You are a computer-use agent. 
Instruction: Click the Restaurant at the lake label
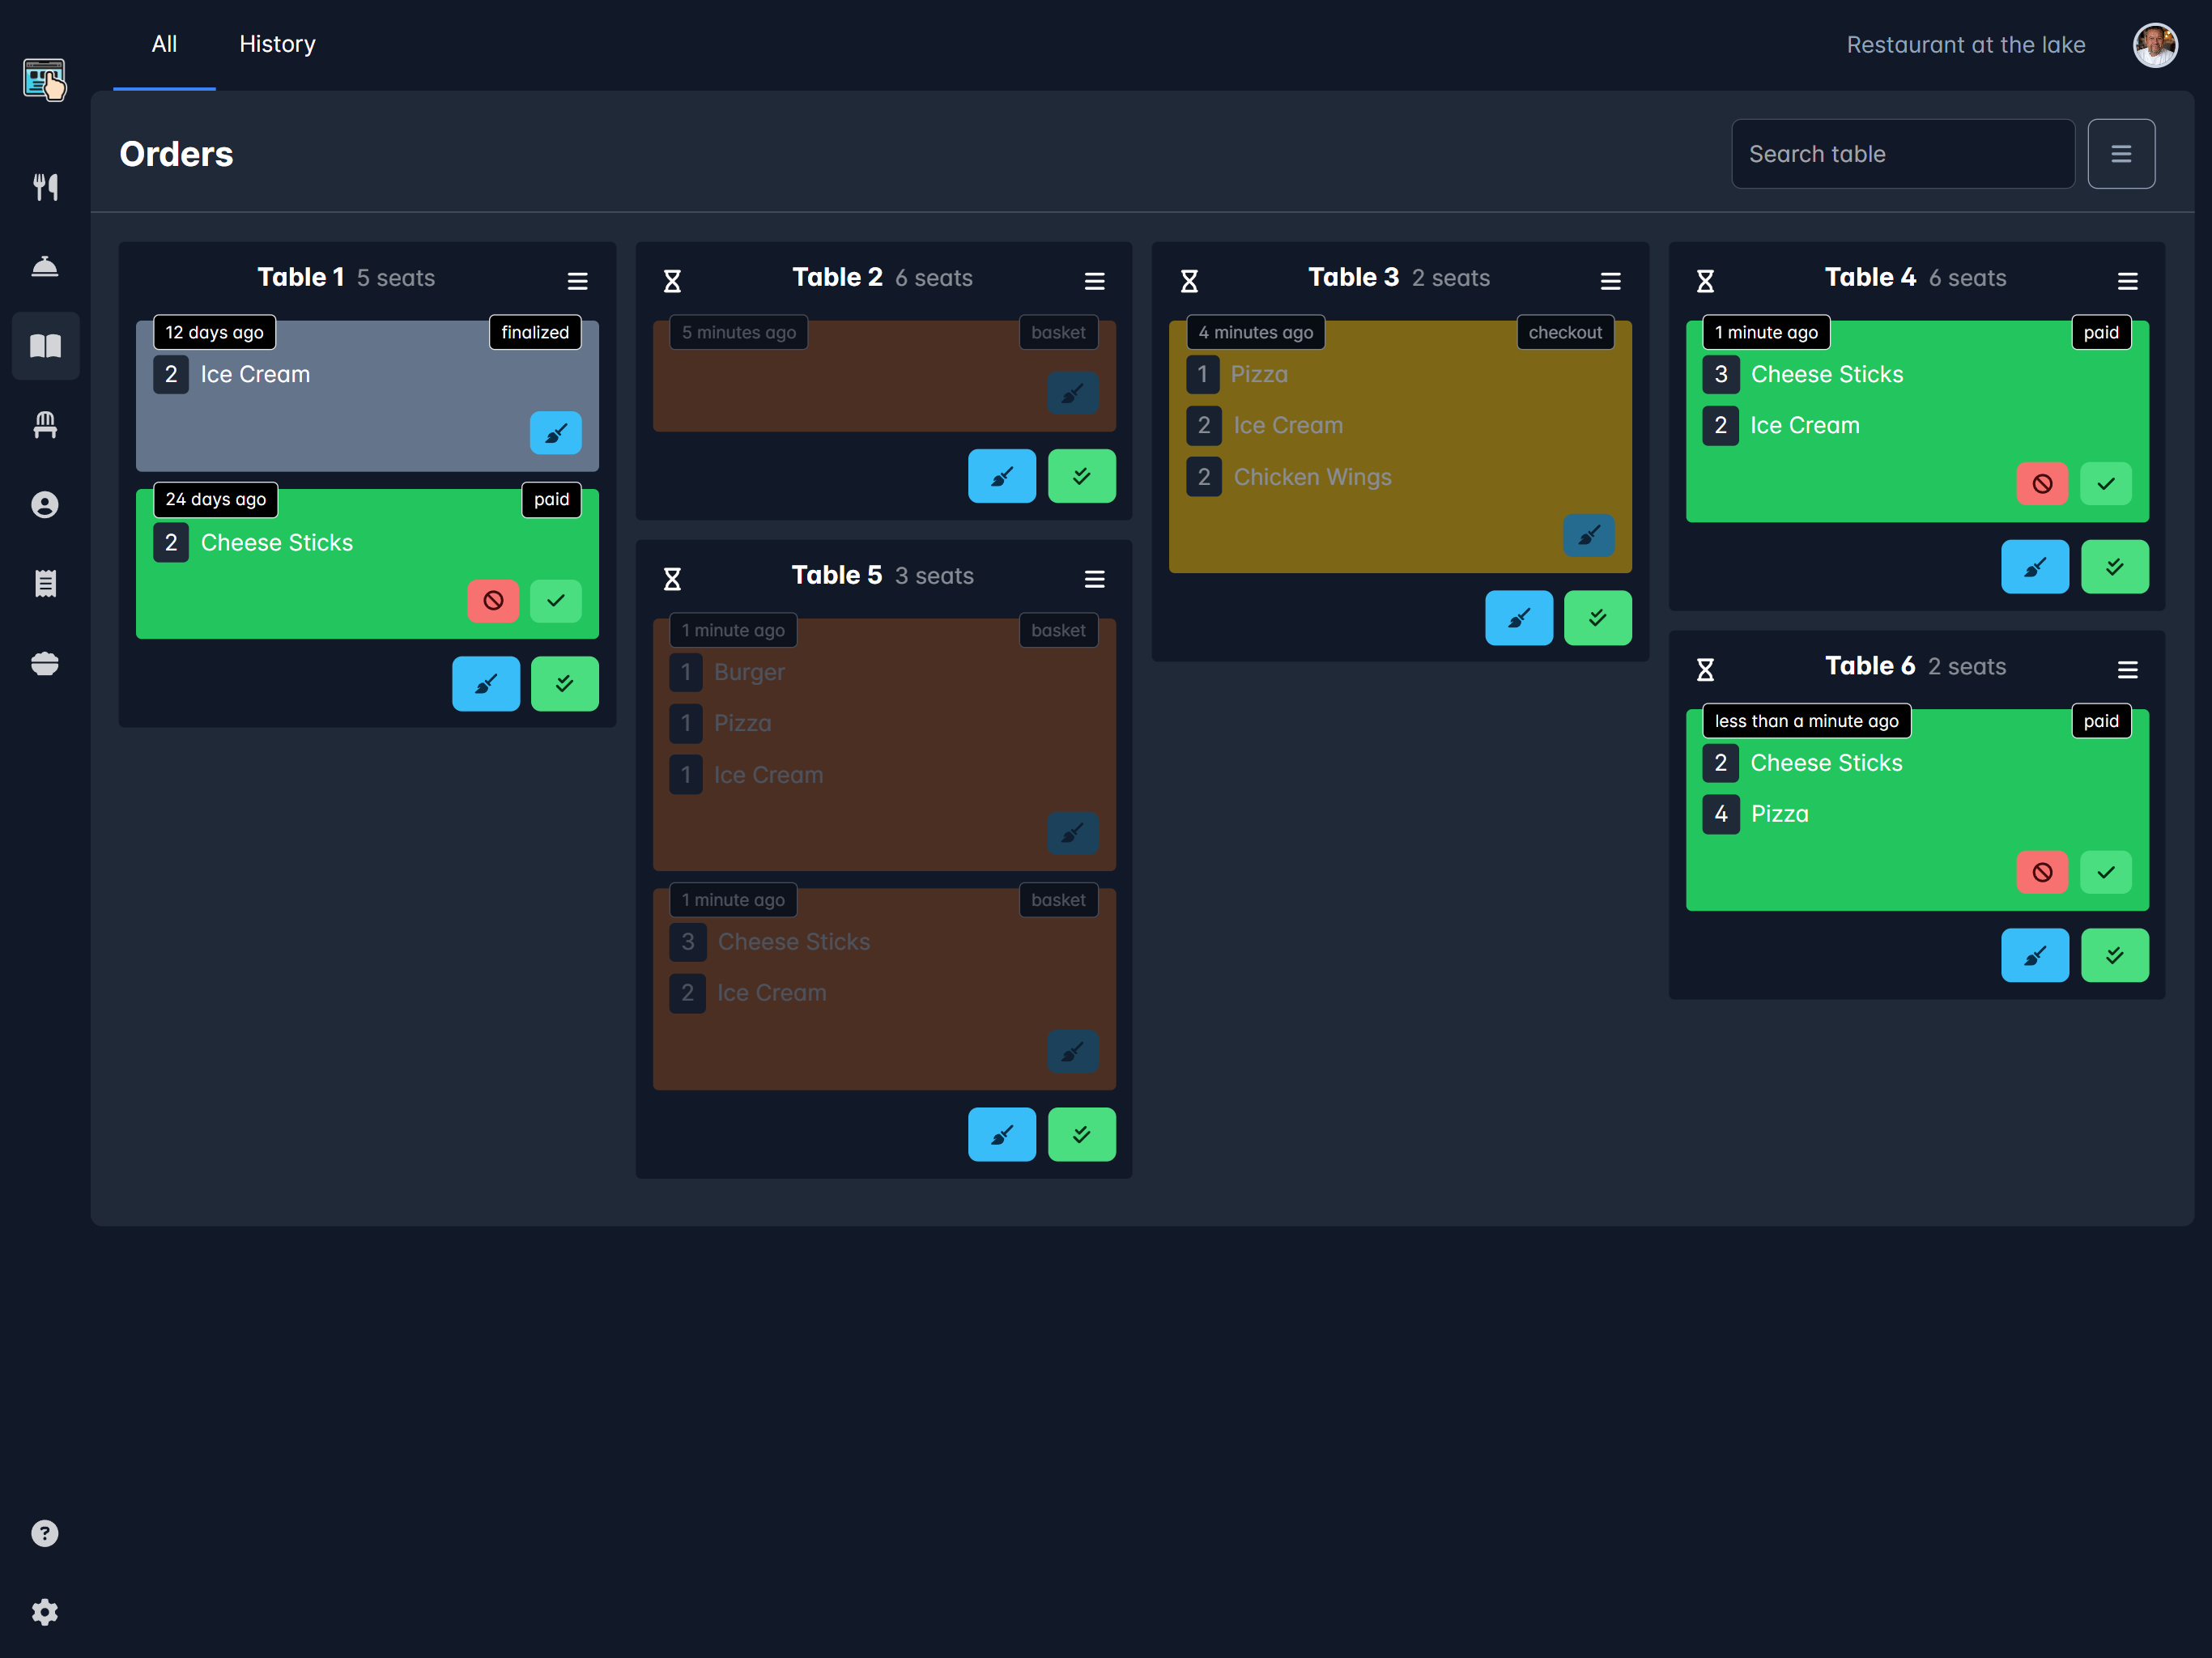click(1965, 45)
